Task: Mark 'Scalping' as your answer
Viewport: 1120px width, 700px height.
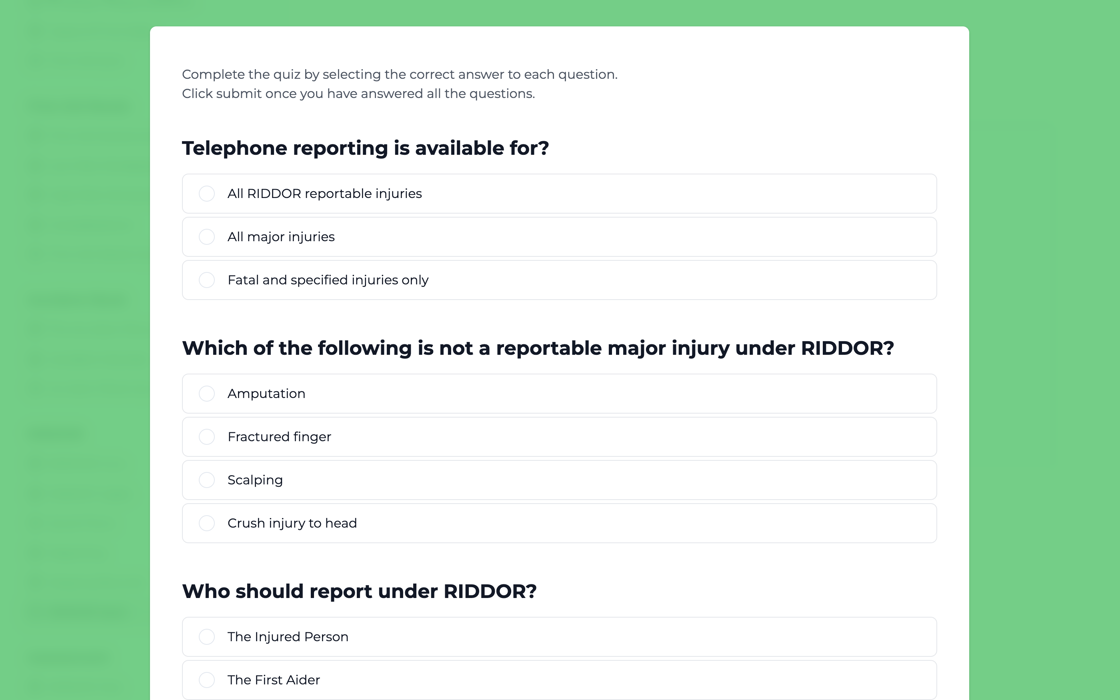Action: (x=206, y=480)
